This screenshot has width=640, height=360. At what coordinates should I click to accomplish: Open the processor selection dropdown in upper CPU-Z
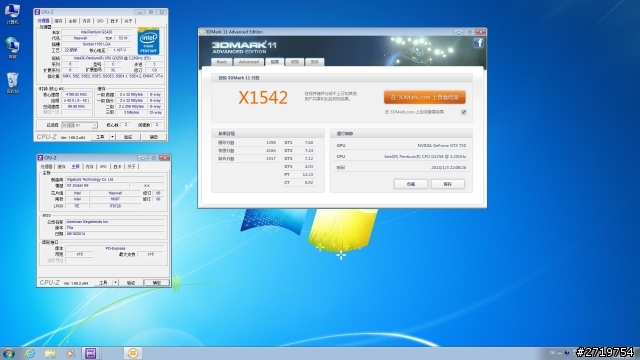(80, 125)
